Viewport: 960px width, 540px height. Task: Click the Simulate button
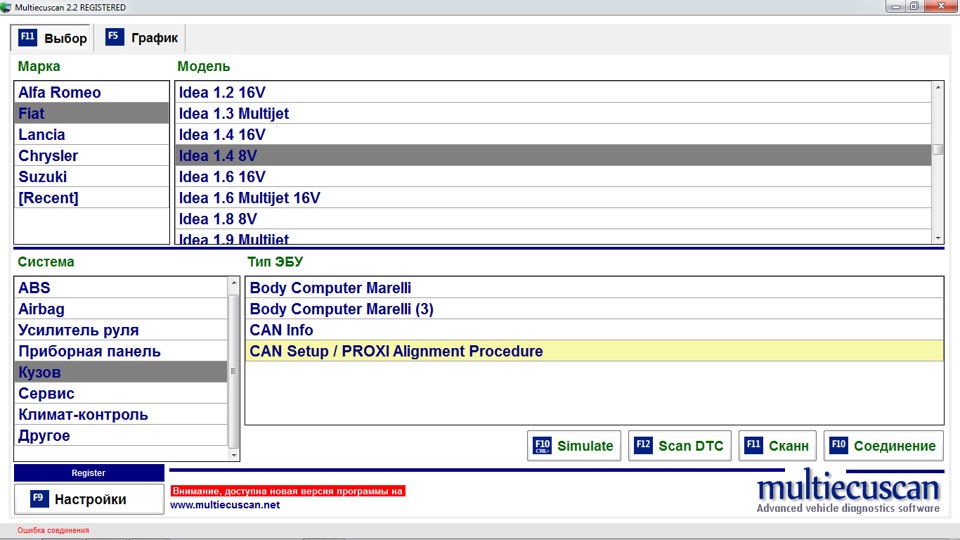click(x=574, y=446)
